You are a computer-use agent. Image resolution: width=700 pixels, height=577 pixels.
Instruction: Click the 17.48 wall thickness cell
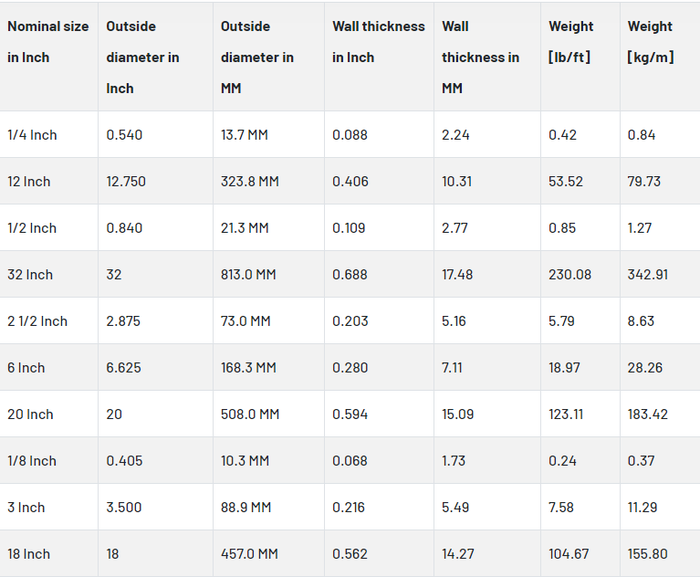point(458,274)
